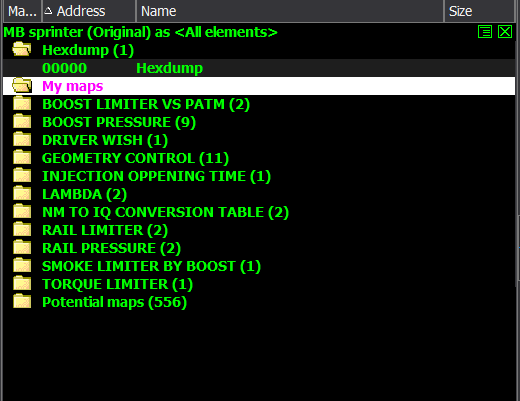The image size is (520, 401).
Task: Click the INJECTION OPPENING TIME folder icon
Action: pos(22,175)
